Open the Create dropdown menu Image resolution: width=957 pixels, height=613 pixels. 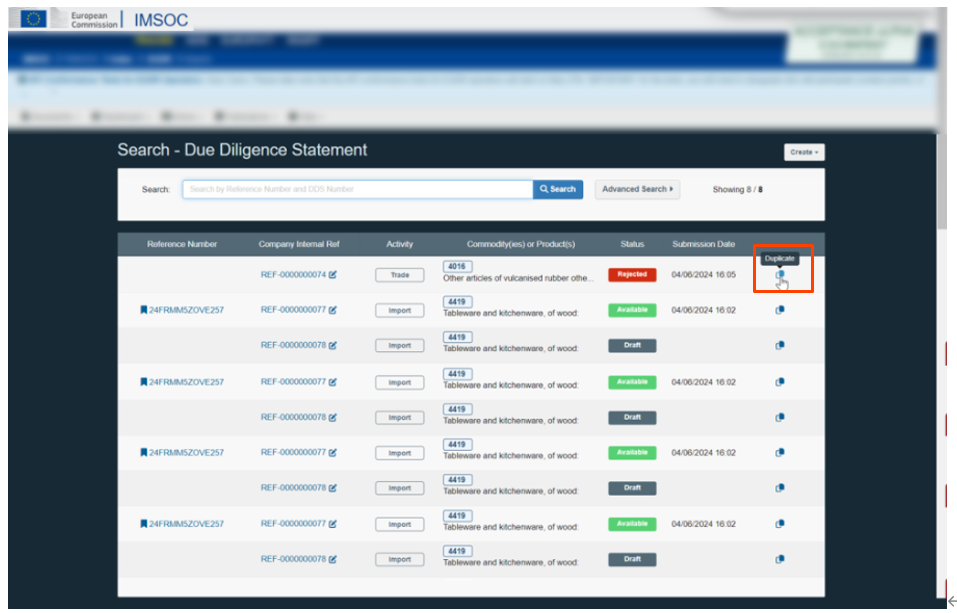tap(804, 152)
